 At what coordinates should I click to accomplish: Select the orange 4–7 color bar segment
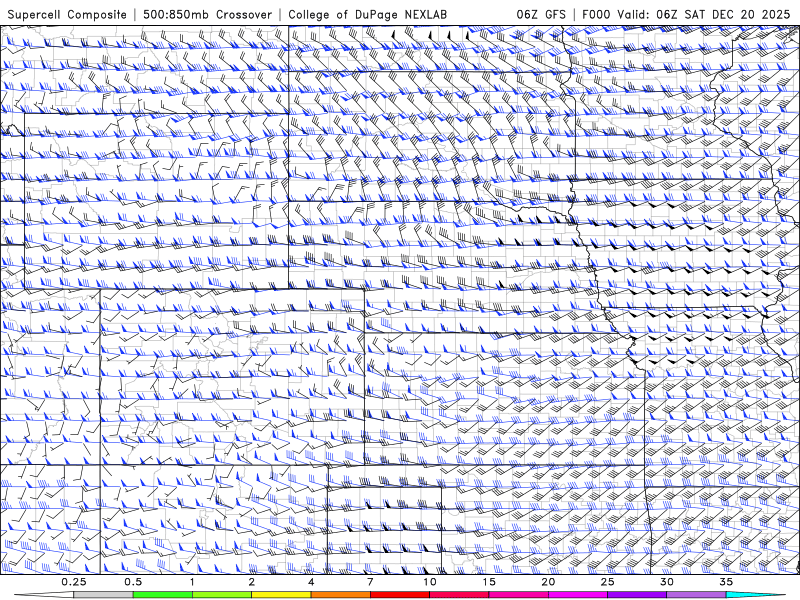click(340, 595)
